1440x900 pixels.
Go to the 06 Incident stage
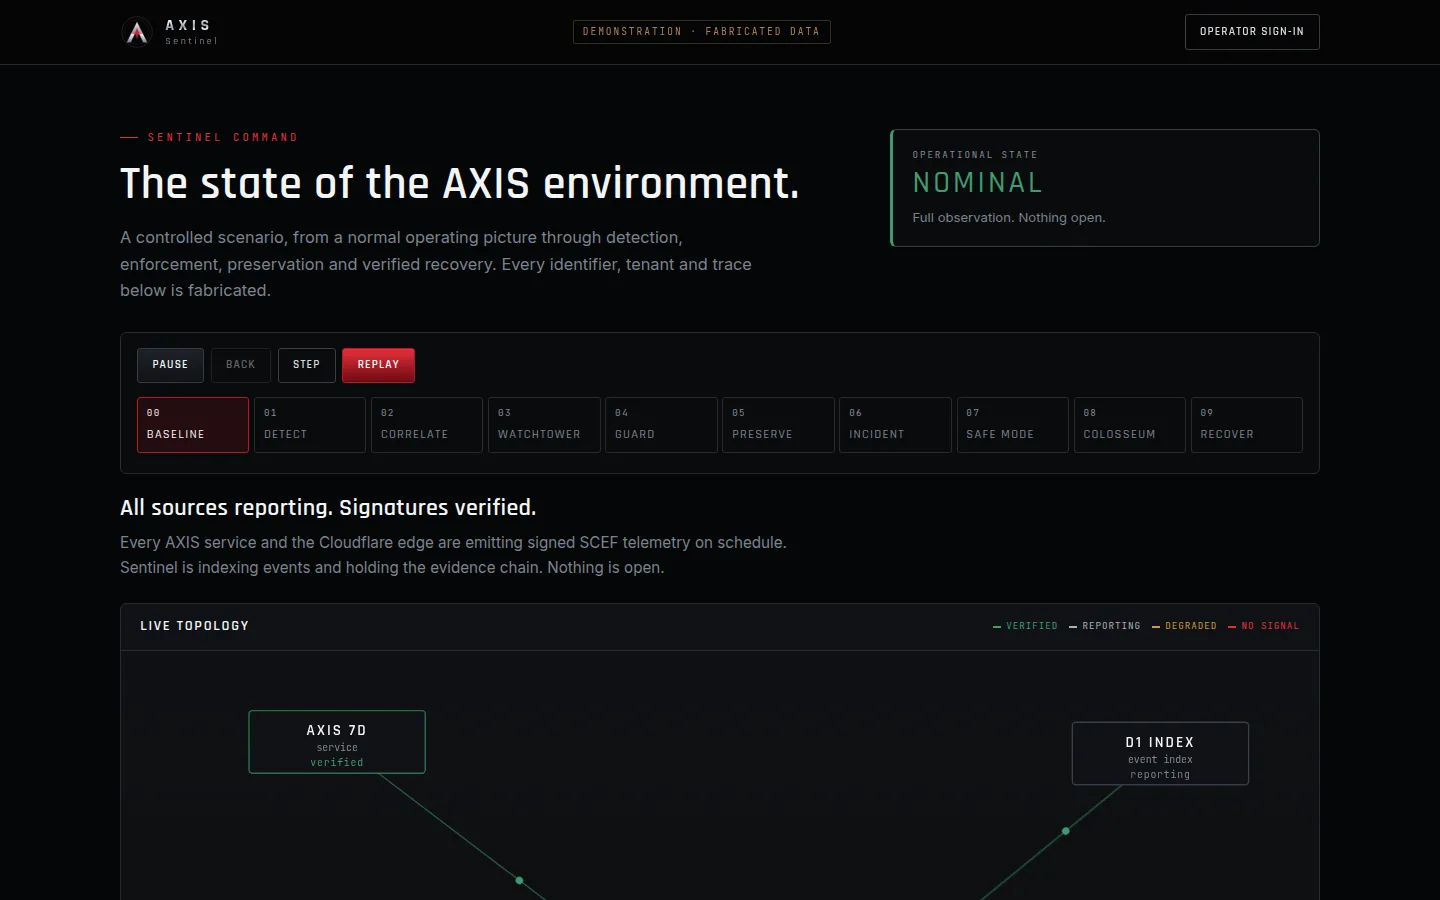point(895,425)
